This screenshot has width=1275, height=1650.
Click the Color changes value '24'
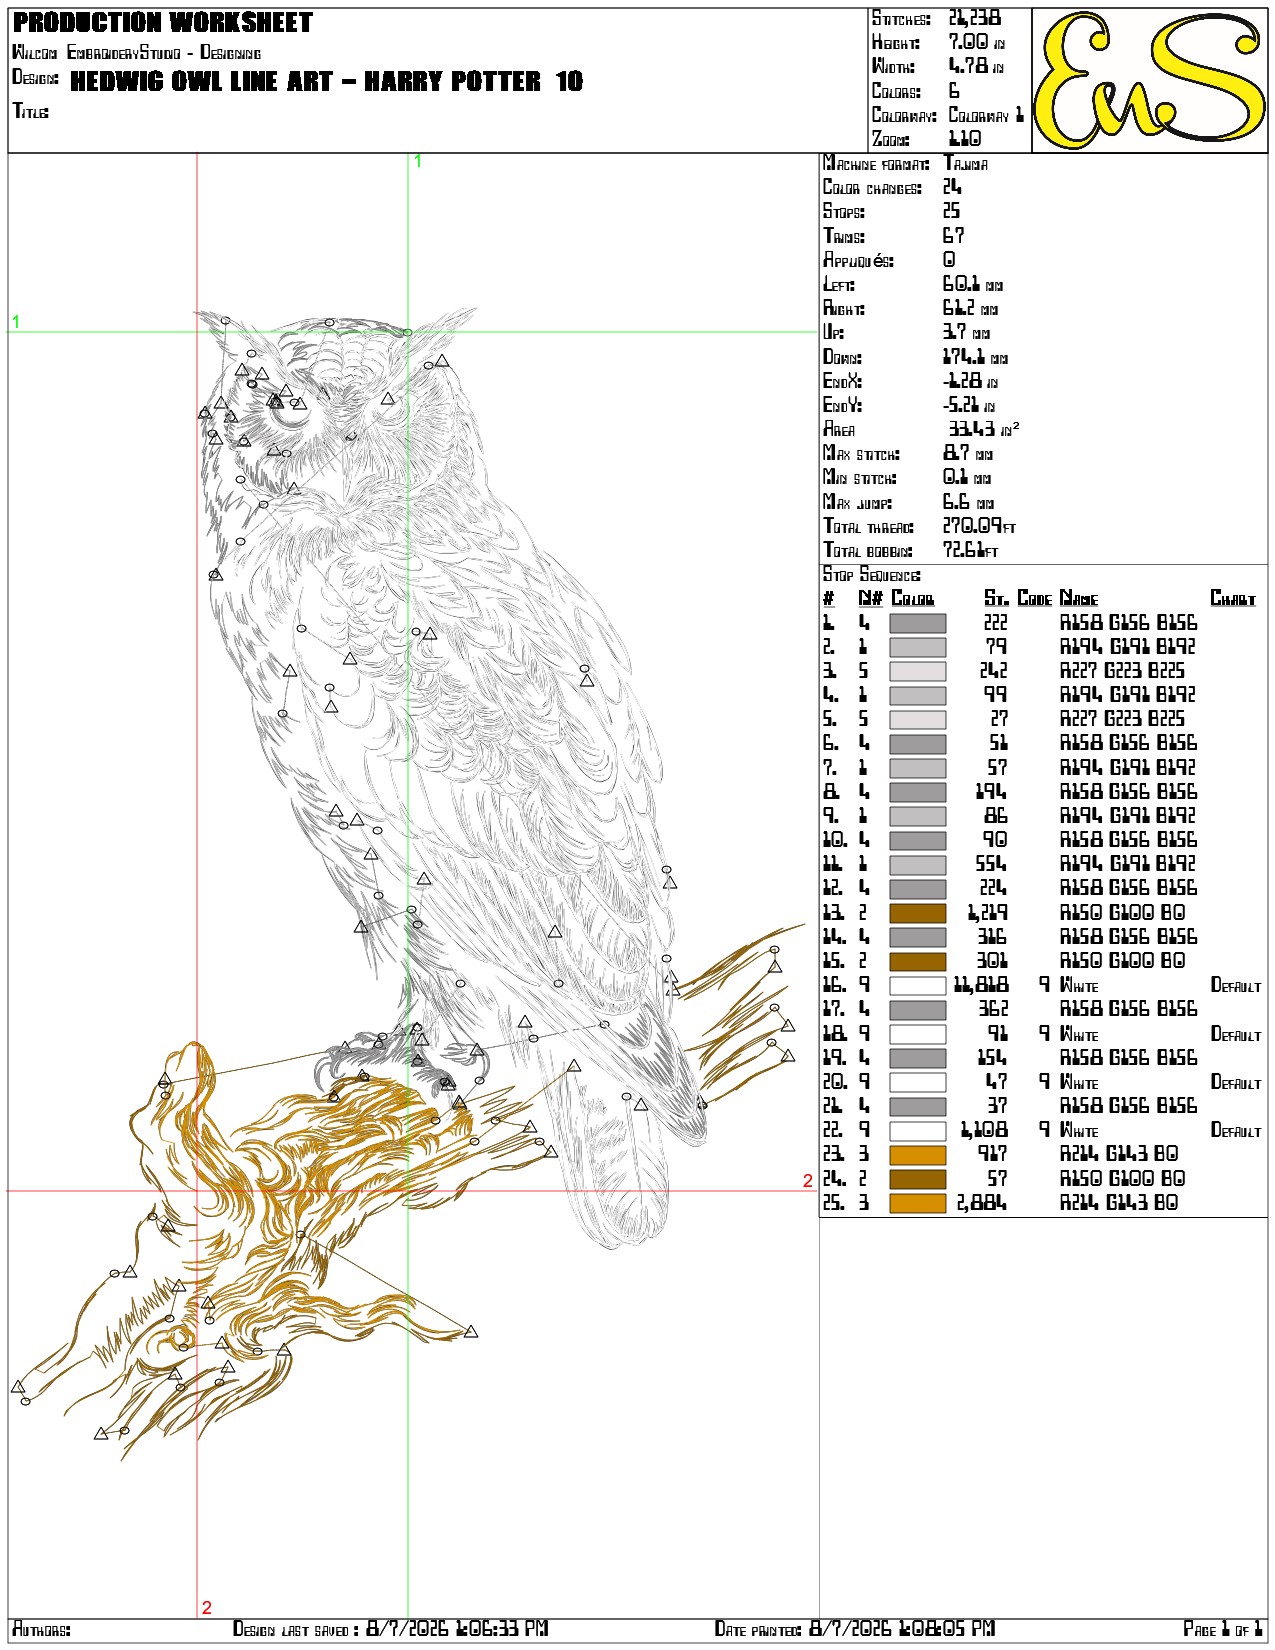click(x=952, y=188)
